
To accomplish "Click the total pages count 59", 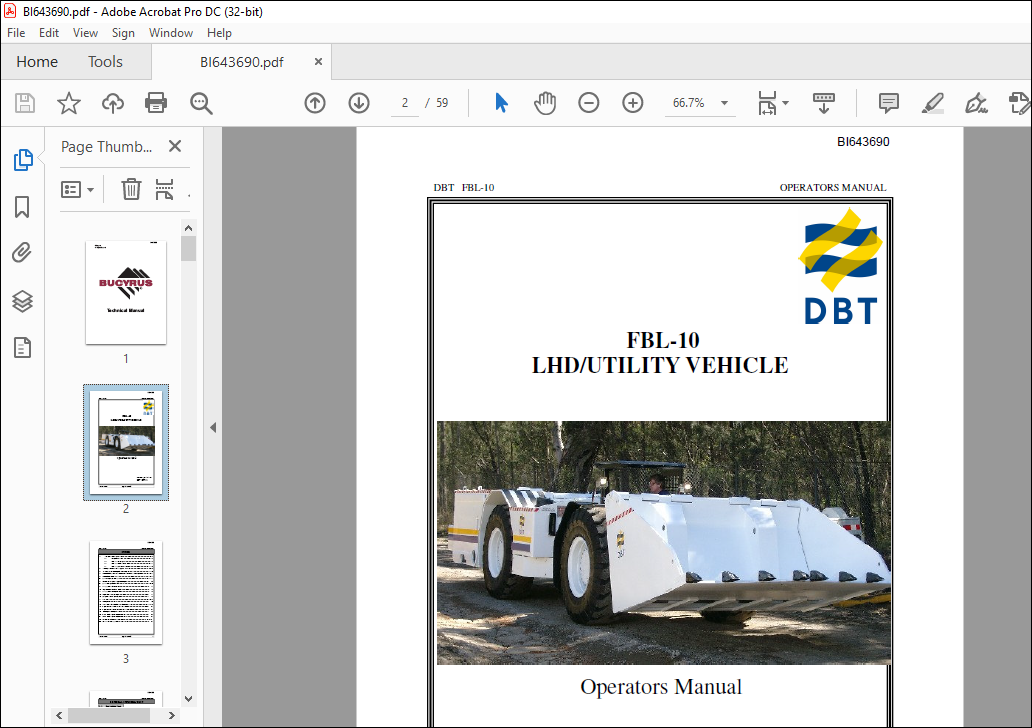I will click(442, 103).
